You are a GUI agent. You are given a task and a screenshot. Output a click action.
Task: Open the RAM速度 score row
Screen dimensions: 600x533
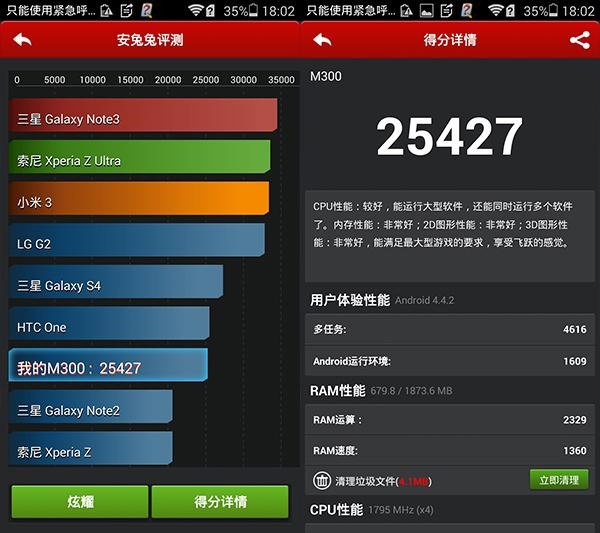pos(449,451)
